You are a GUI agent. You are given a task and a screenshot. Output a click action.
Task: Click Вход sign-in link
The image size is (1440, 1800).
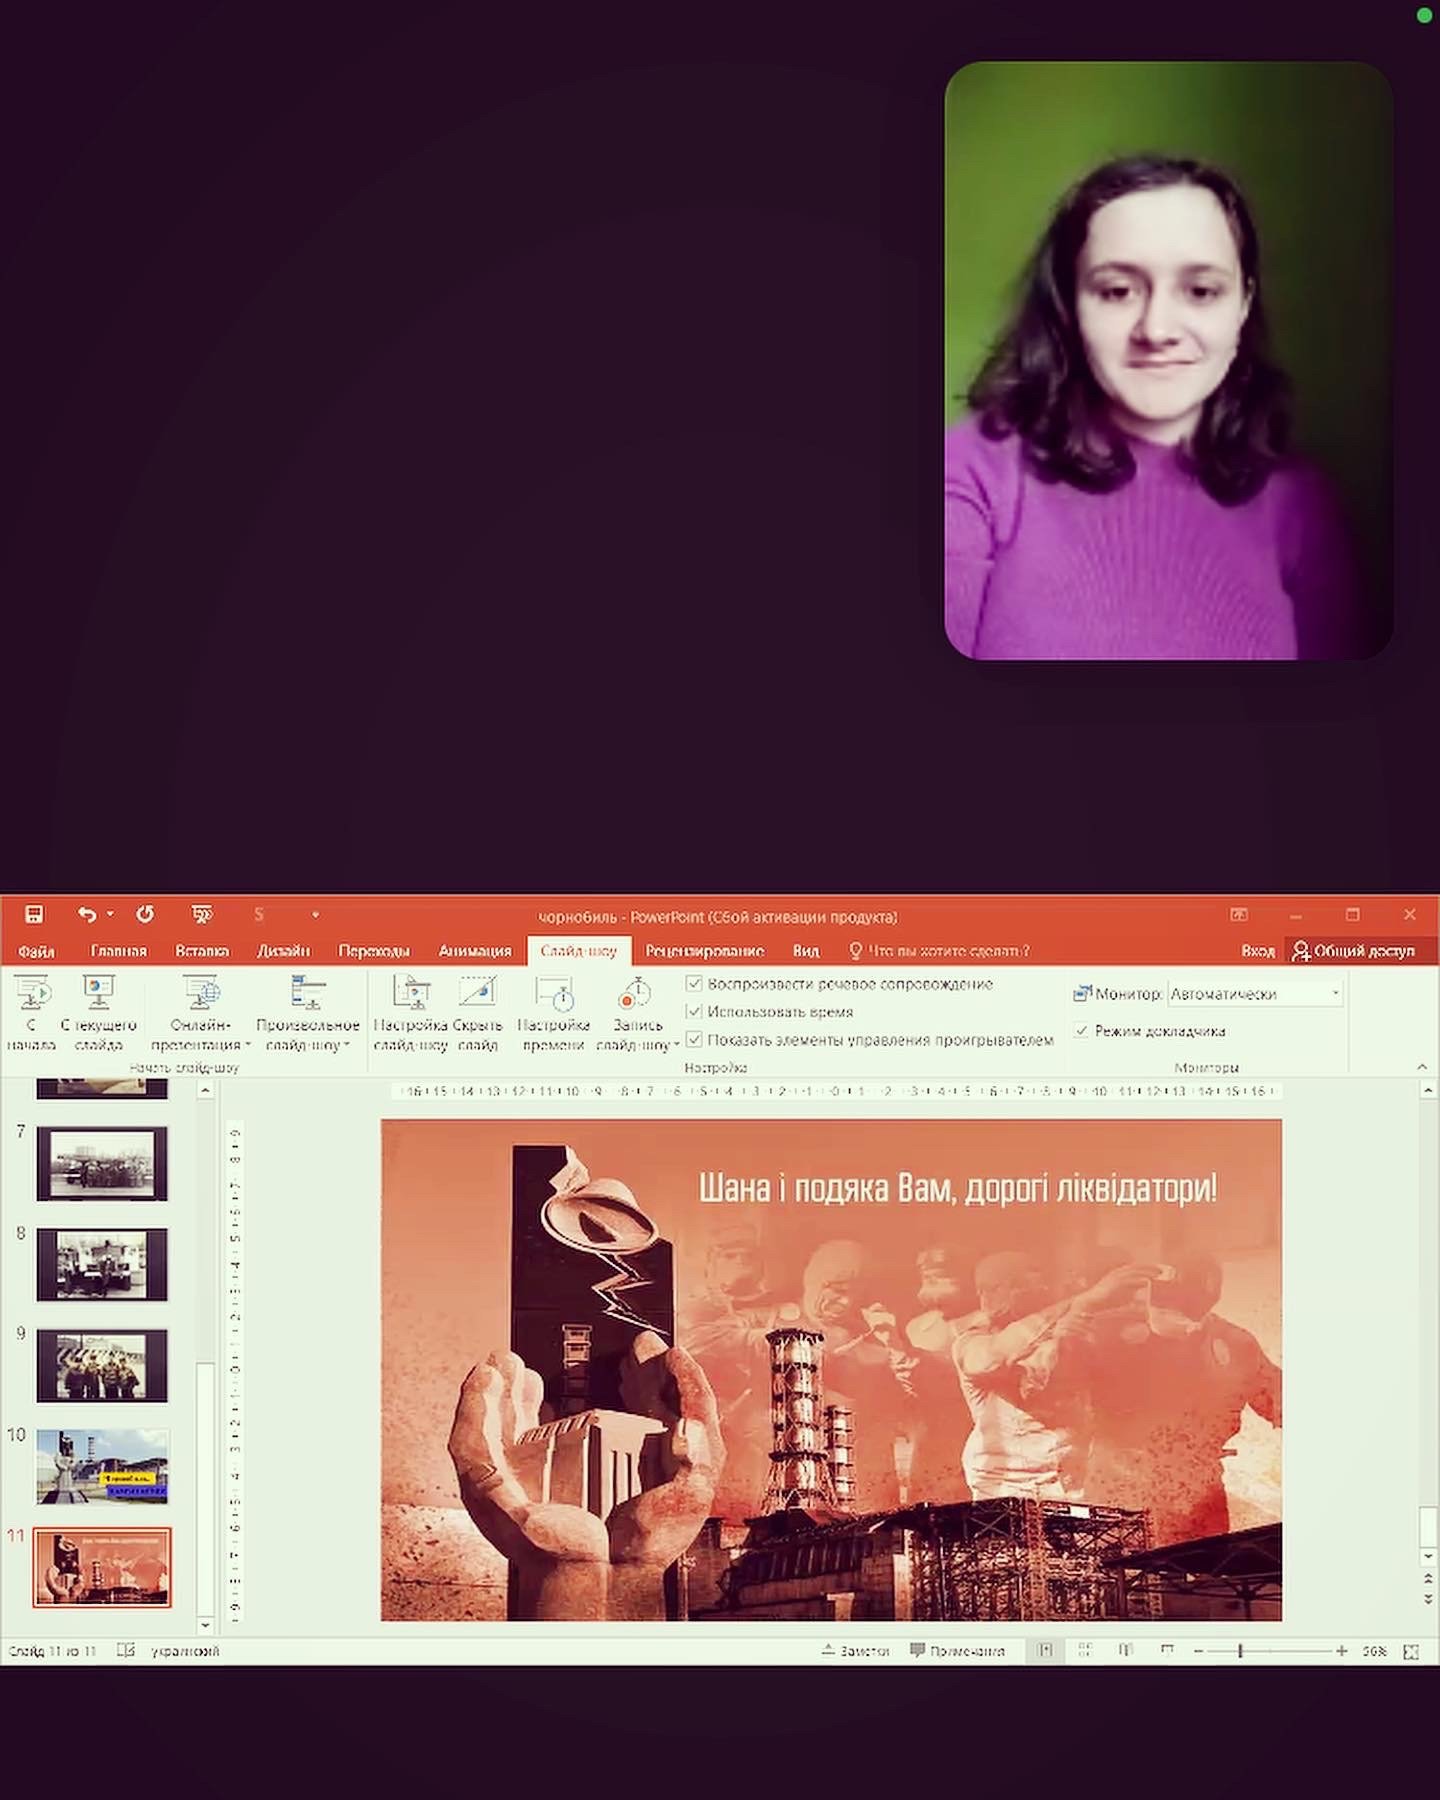1258,950
